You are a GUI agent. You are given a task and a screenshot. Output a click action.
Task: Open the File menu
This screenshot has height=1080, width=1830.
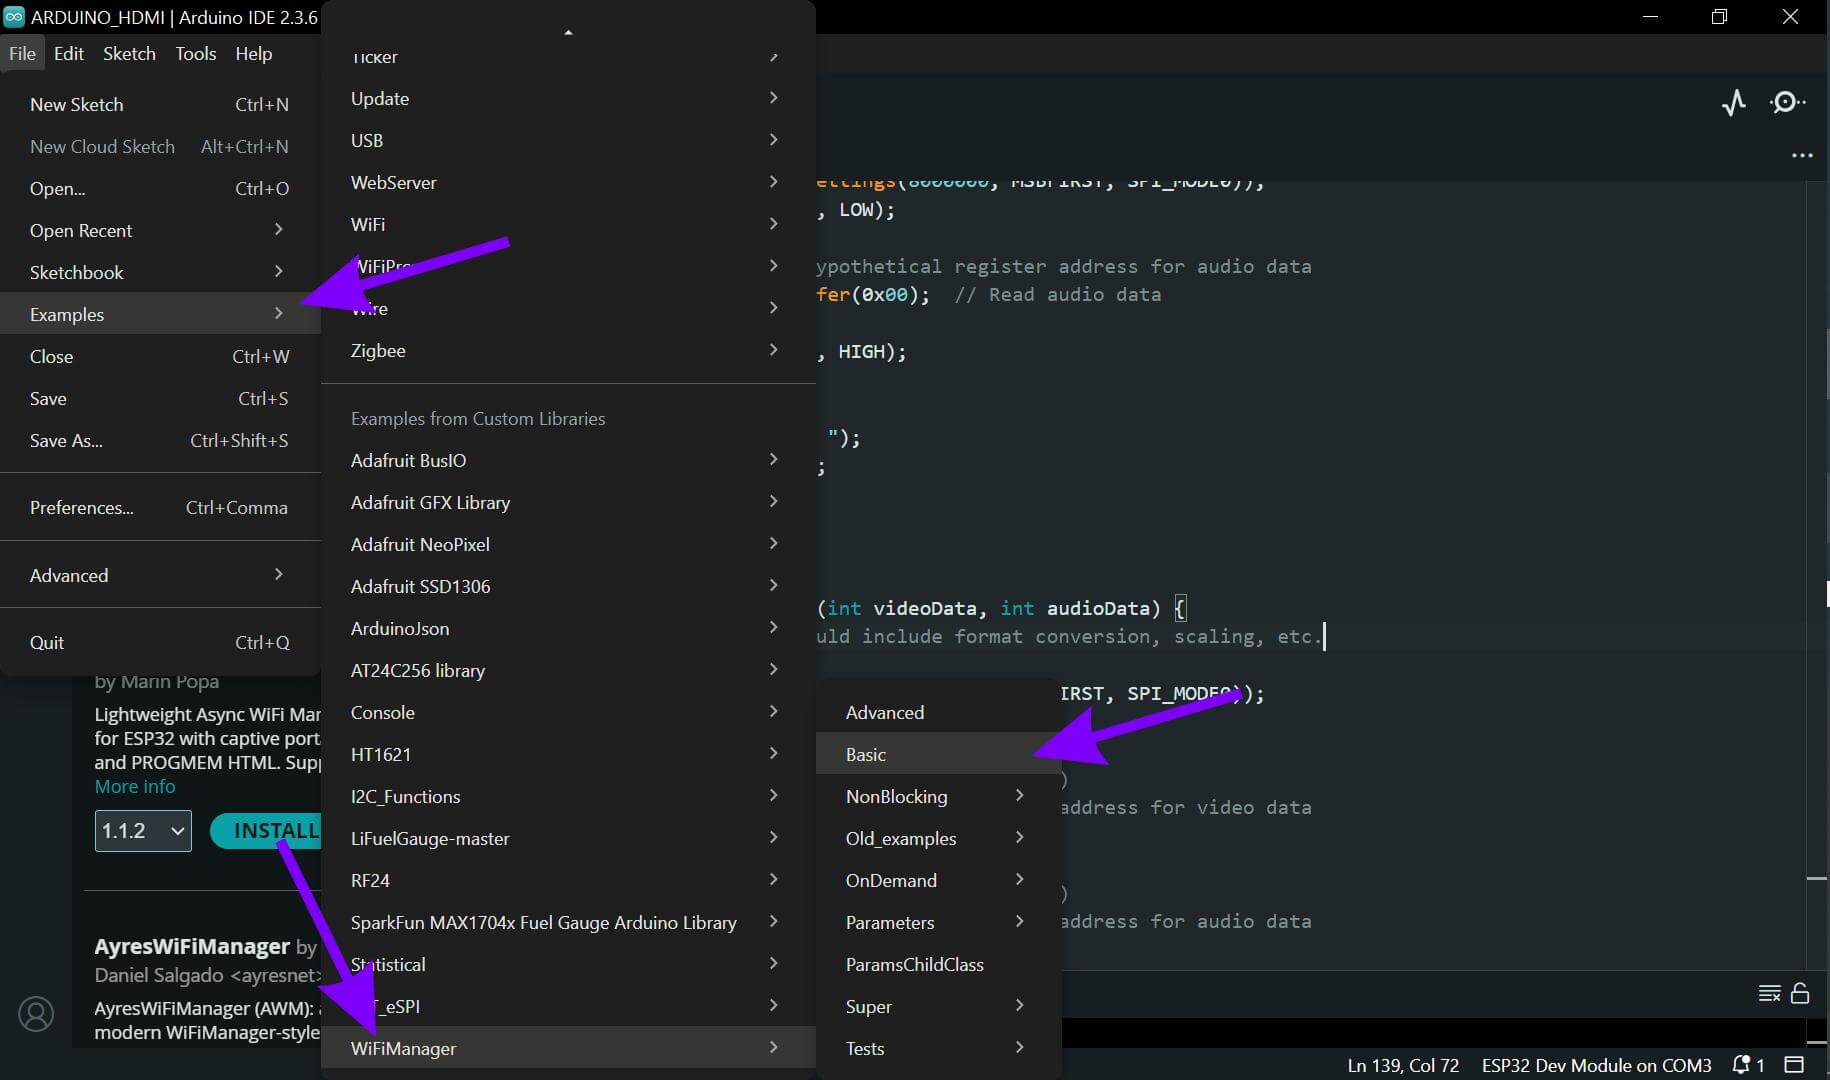22,54
